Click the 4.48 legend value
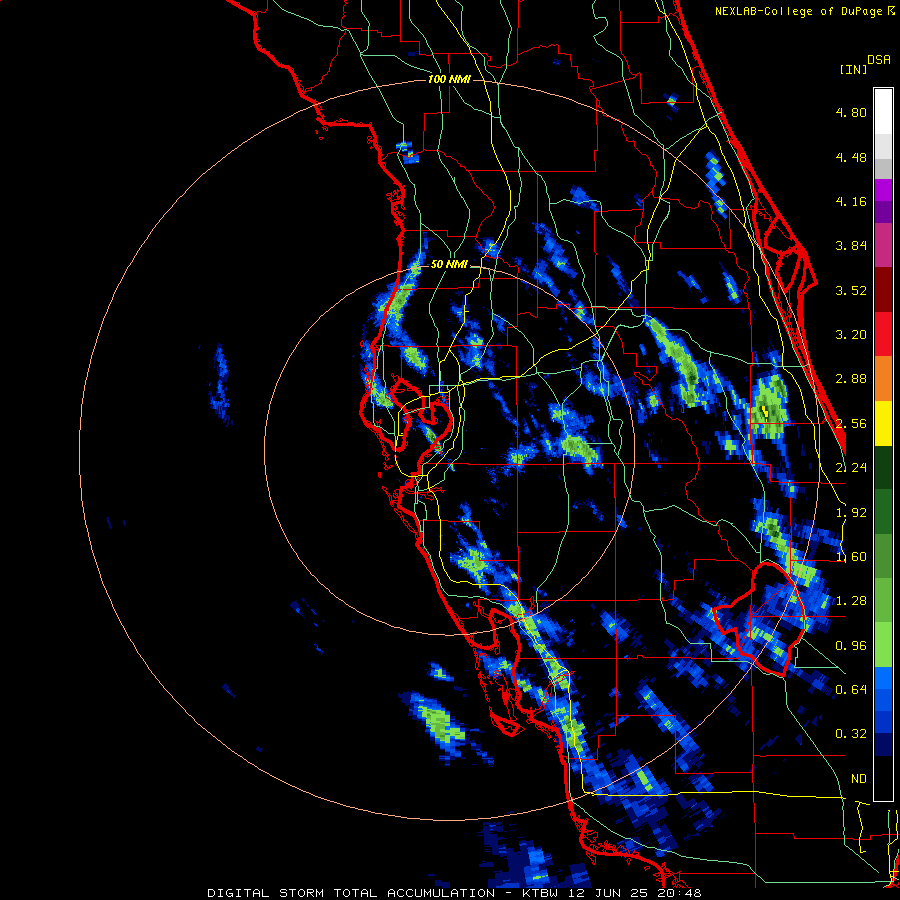Viewport: 900px width, 900px height. [851, 157]
